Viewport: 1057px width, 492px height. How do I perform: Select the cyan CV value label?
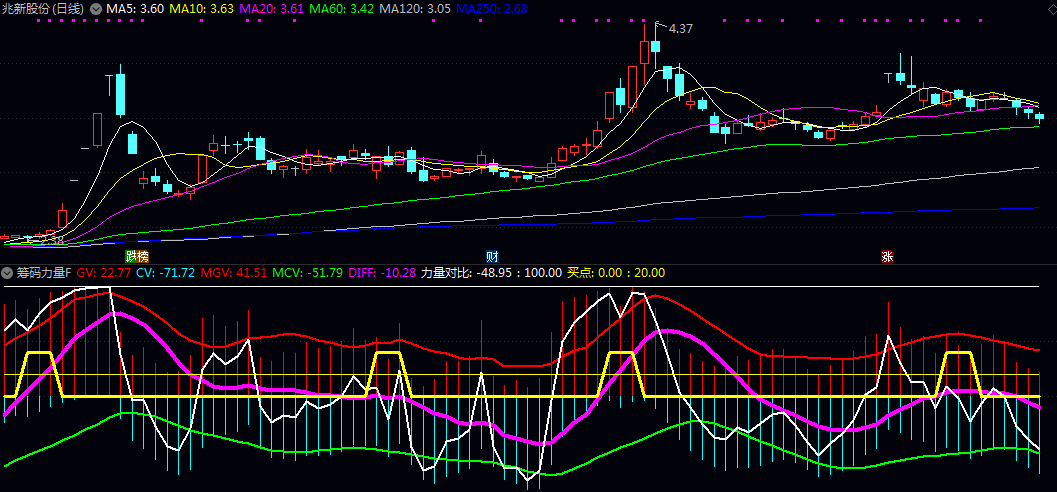click(166, 272)
